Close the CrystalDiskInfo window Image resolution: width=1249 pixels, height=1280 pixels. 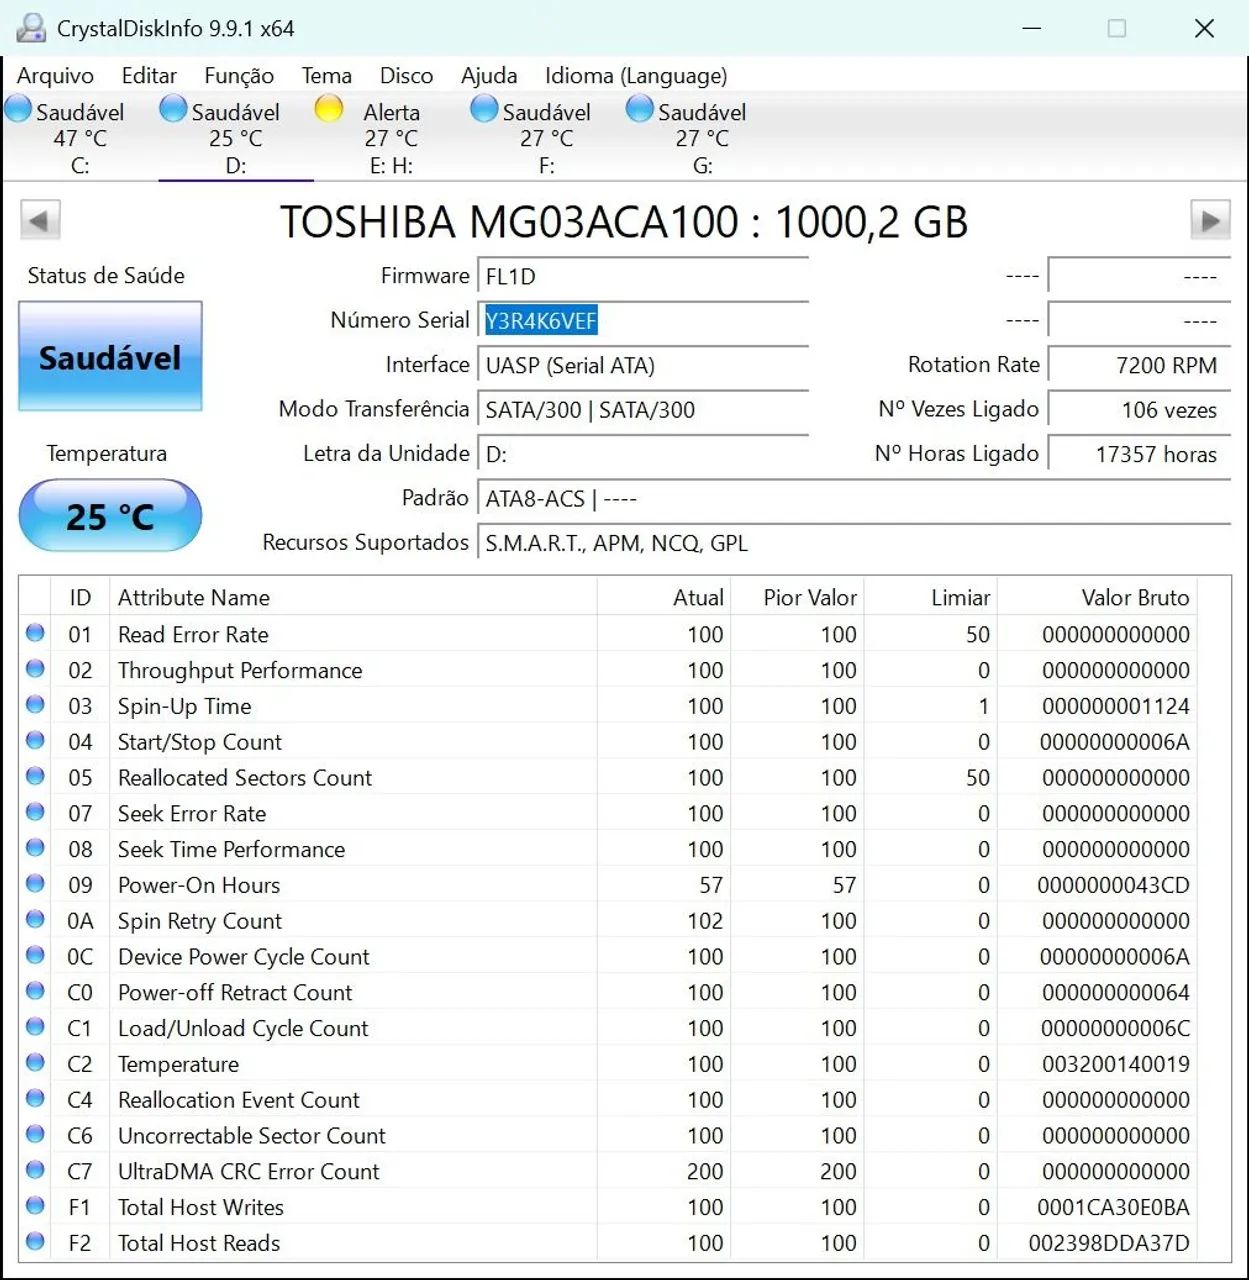point(1205,28)
